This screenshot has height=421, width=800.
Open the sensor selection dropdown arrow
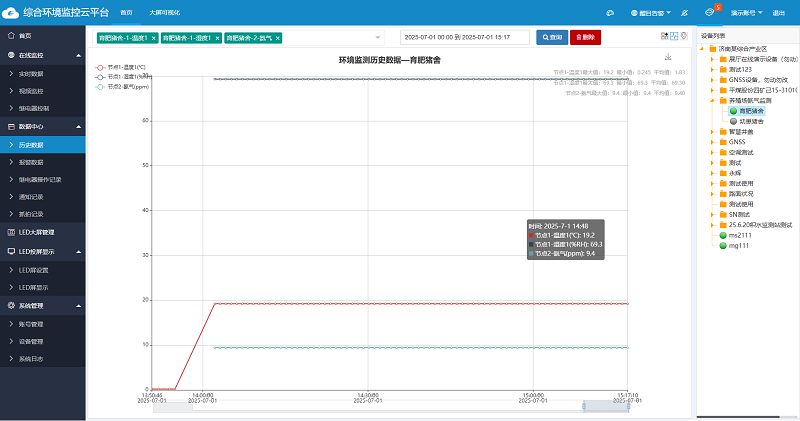click(x=378, y=37)
